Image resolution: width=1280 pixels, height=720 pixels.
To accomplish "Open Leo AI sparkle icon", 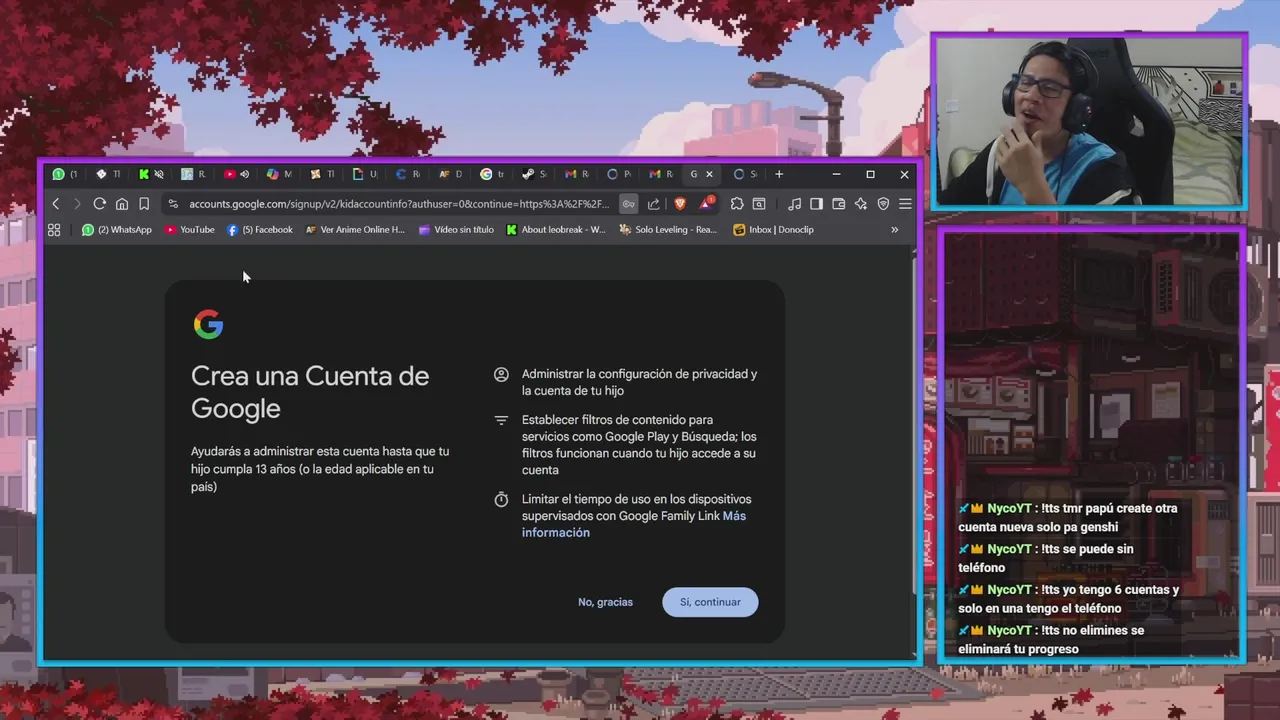I will (860, 204).
